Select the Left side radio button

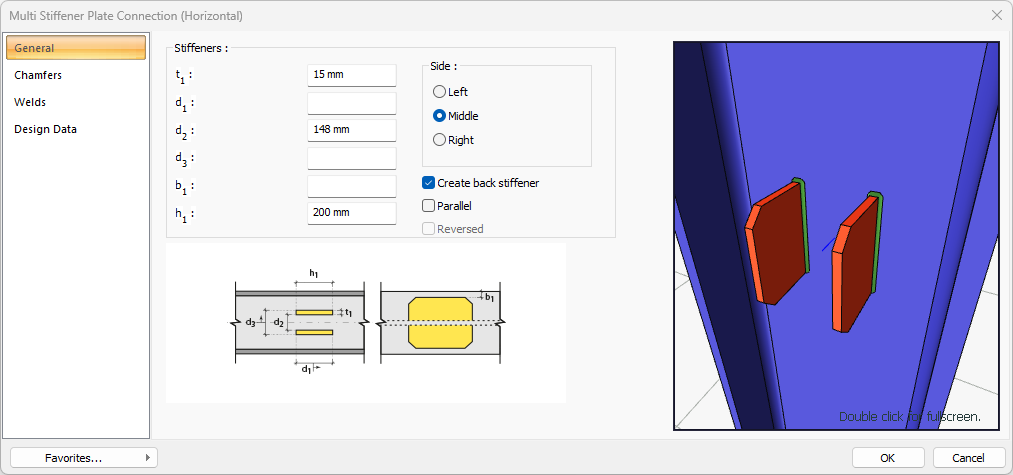(439, 92)
